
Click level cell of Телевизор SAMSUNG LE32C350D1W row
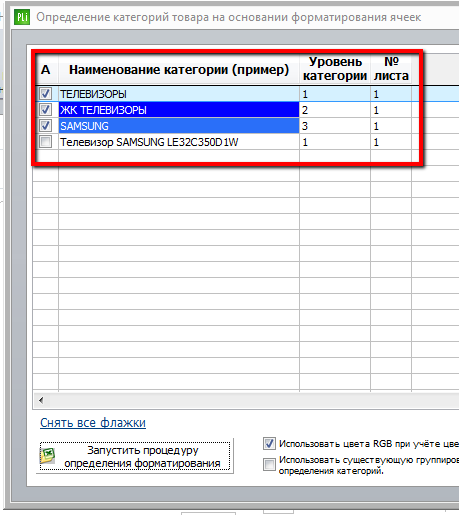335,142
